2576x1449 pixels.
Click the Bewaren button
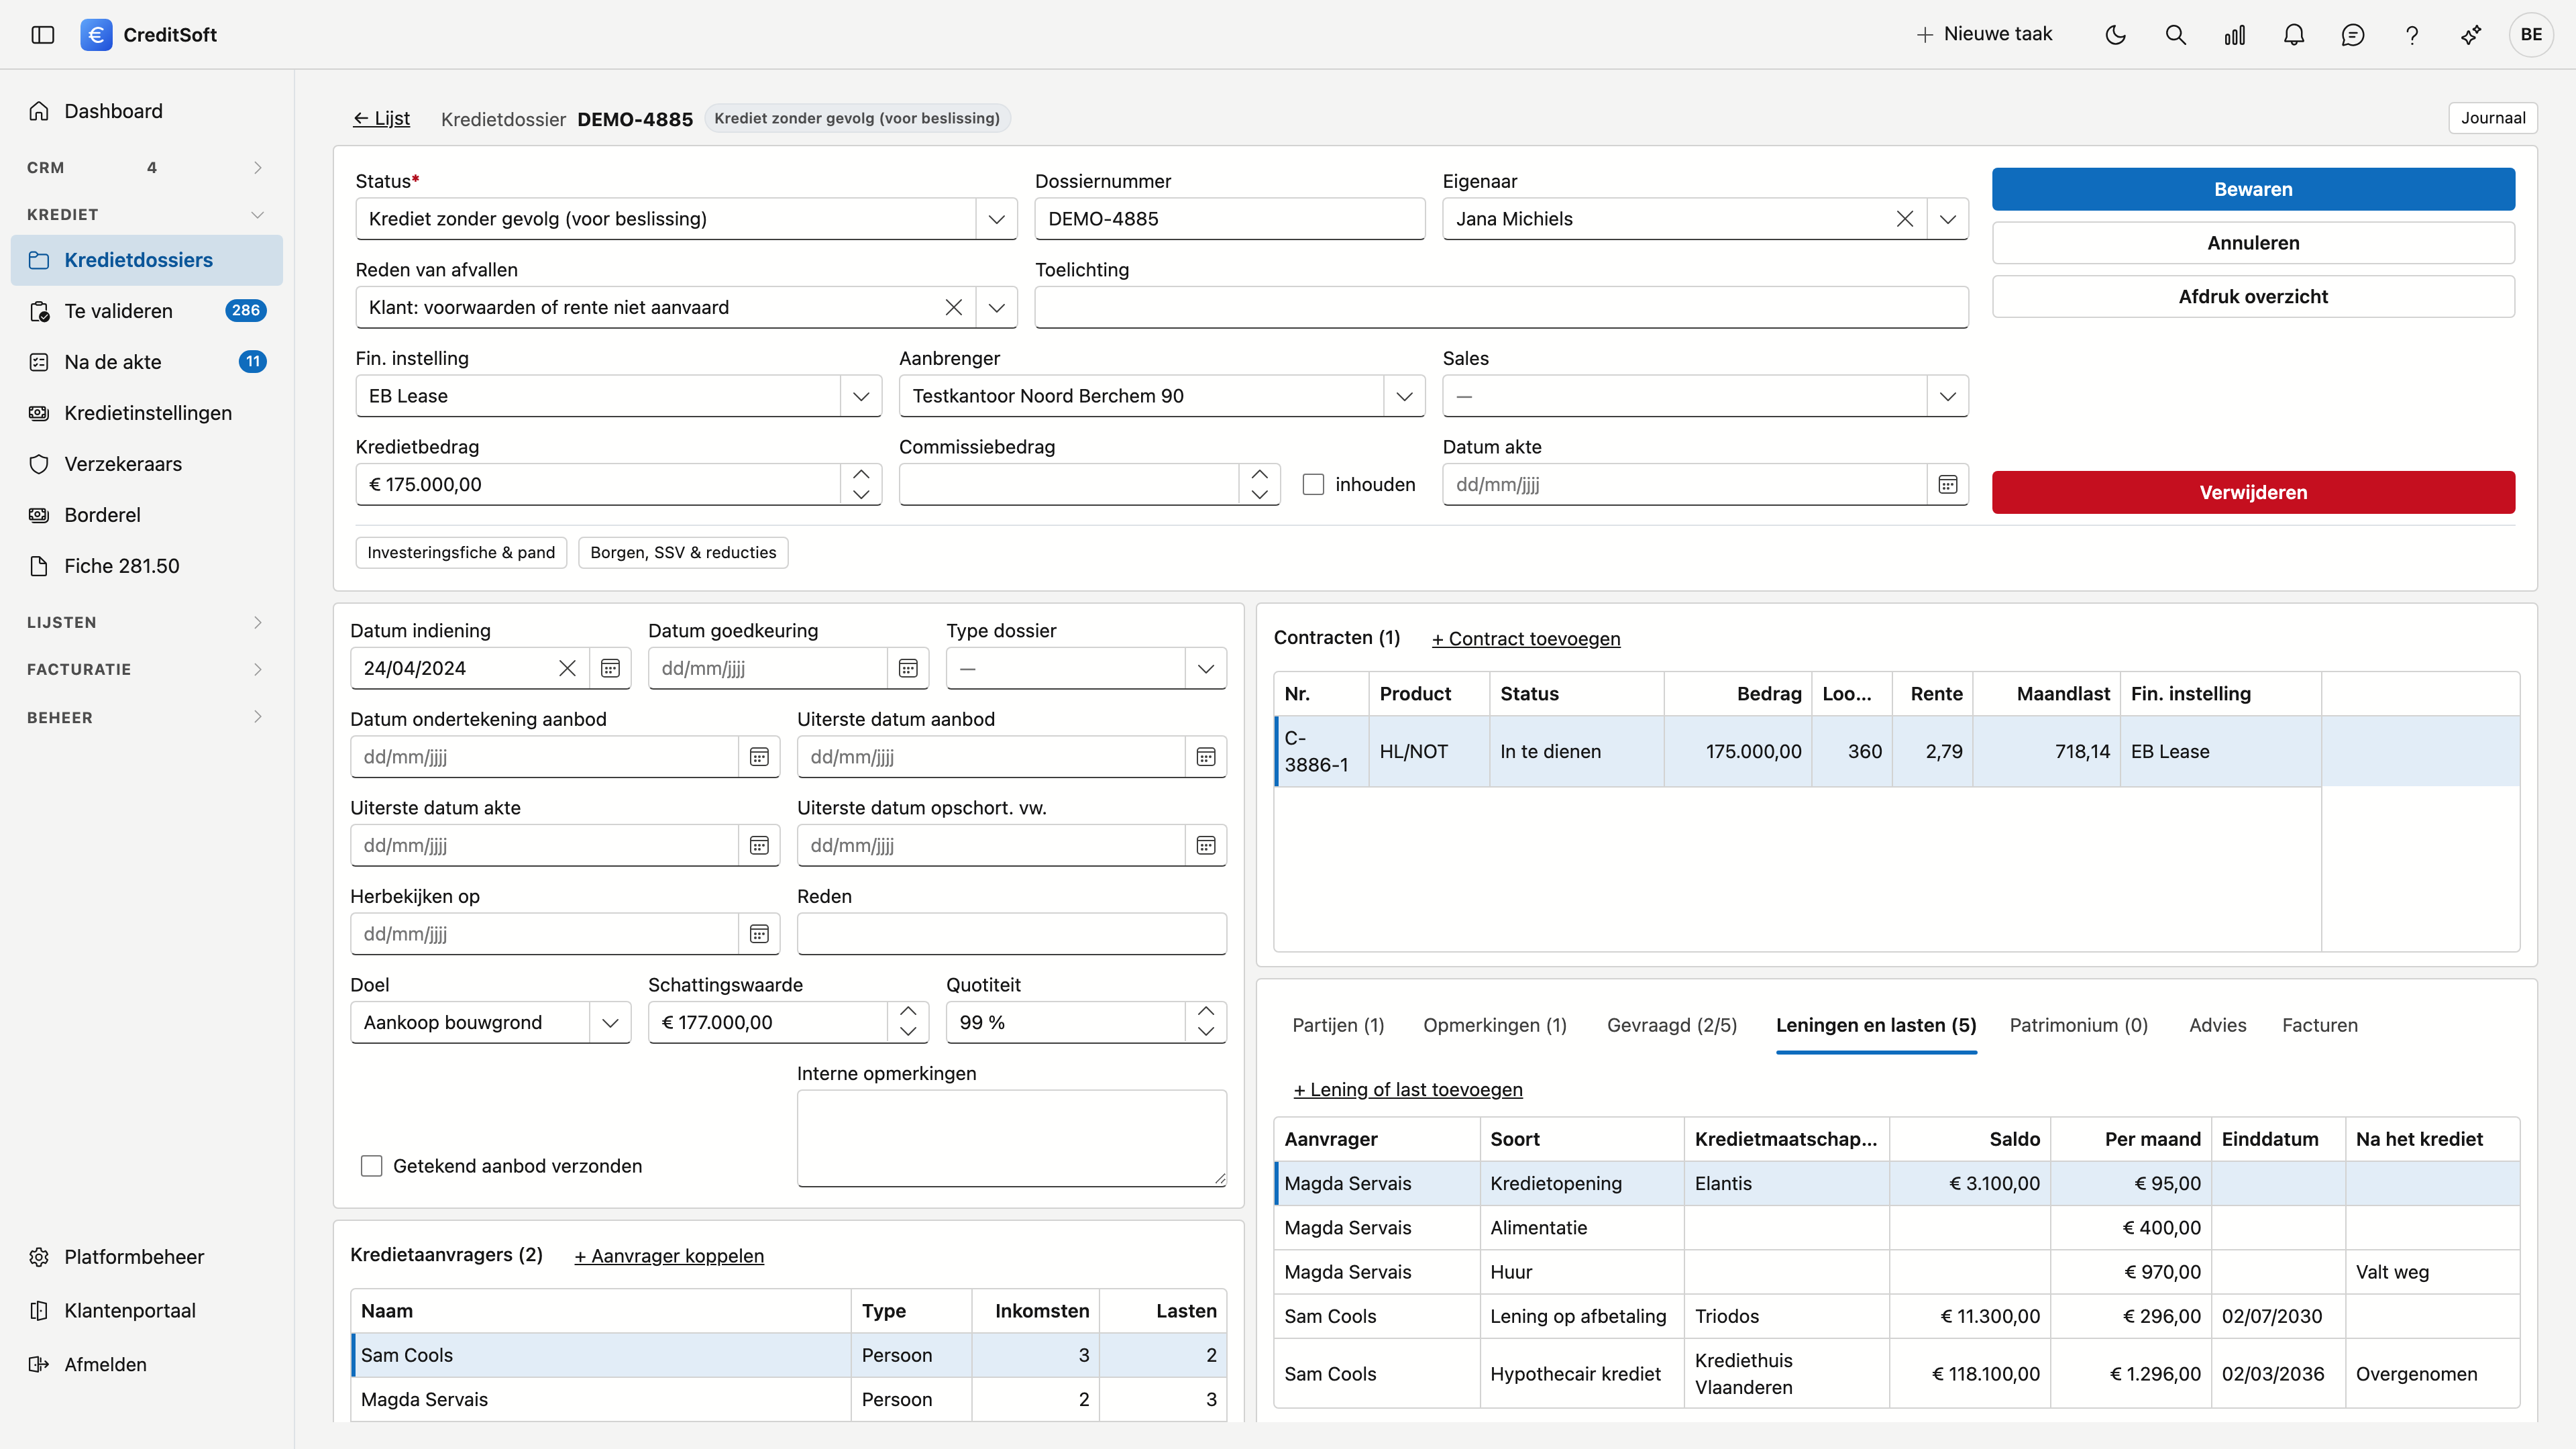click(x=2253, y=189)
